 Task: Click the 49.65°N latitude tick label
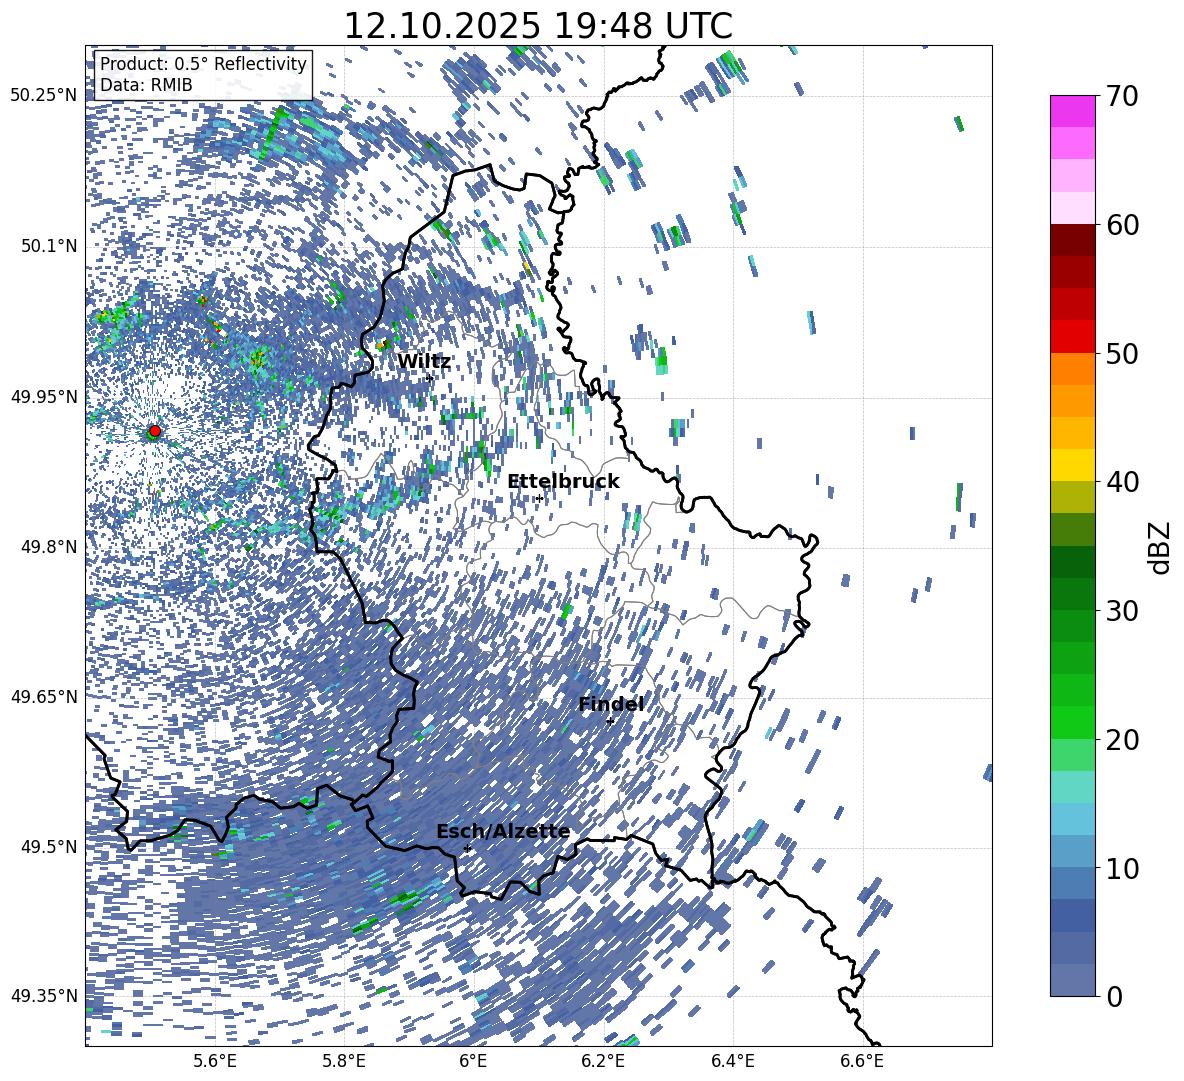(x=44, y=696)
